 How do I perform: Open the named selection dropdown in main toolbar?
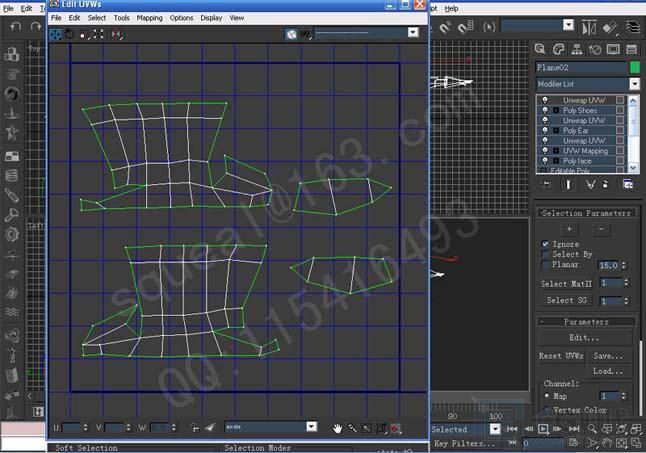point(569,25)
